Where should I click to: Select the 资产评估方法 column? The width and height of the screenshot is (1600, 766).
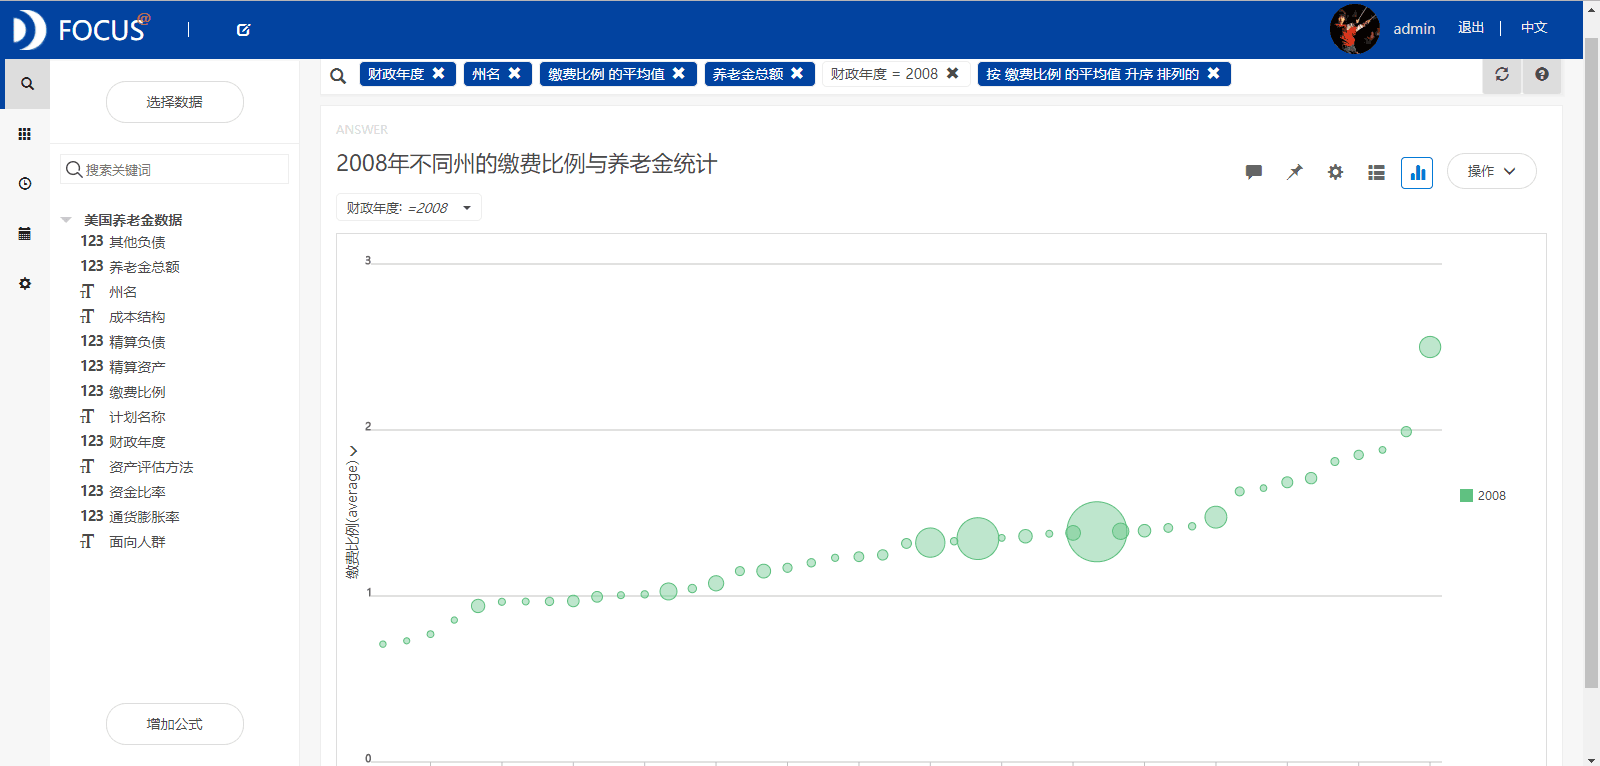coord(151,467)
